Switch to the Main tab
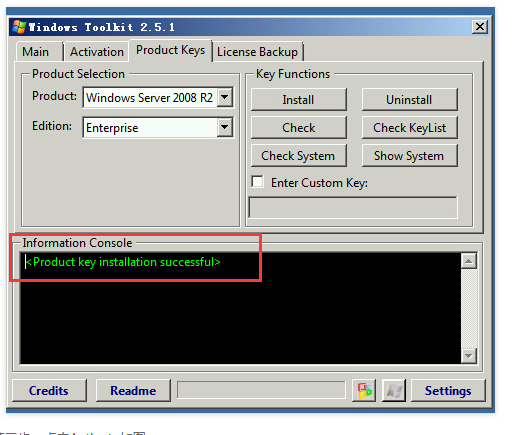 [x=36, y=52]
